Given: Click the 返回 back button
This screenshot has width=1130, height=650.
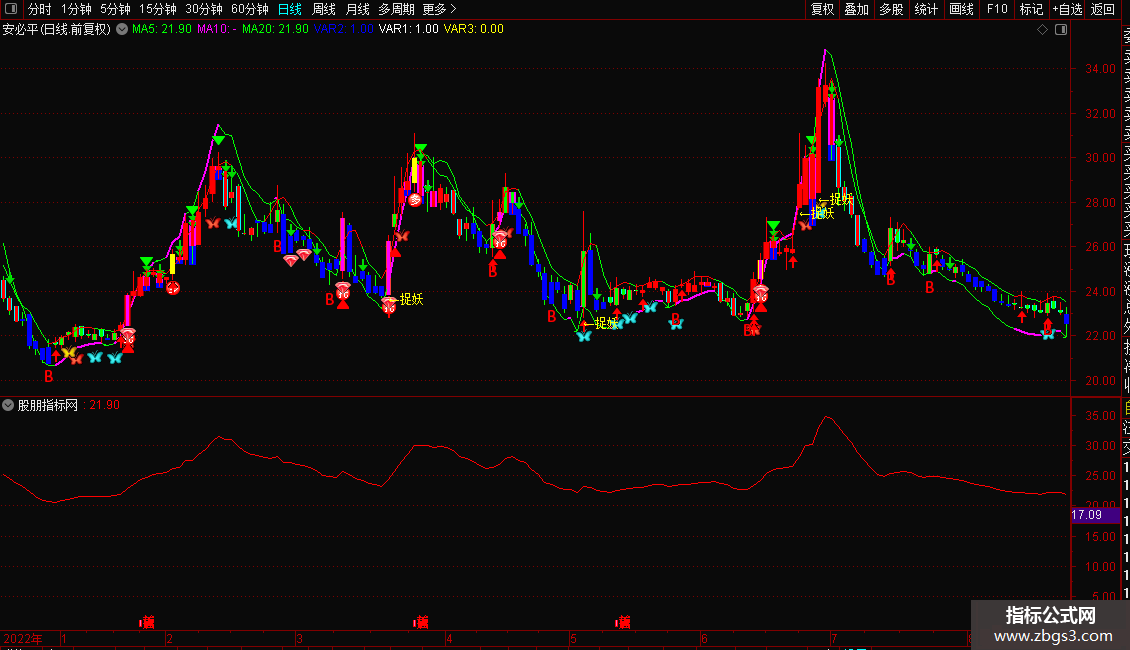Looking at the screenshot, I should click(1103, 9).
